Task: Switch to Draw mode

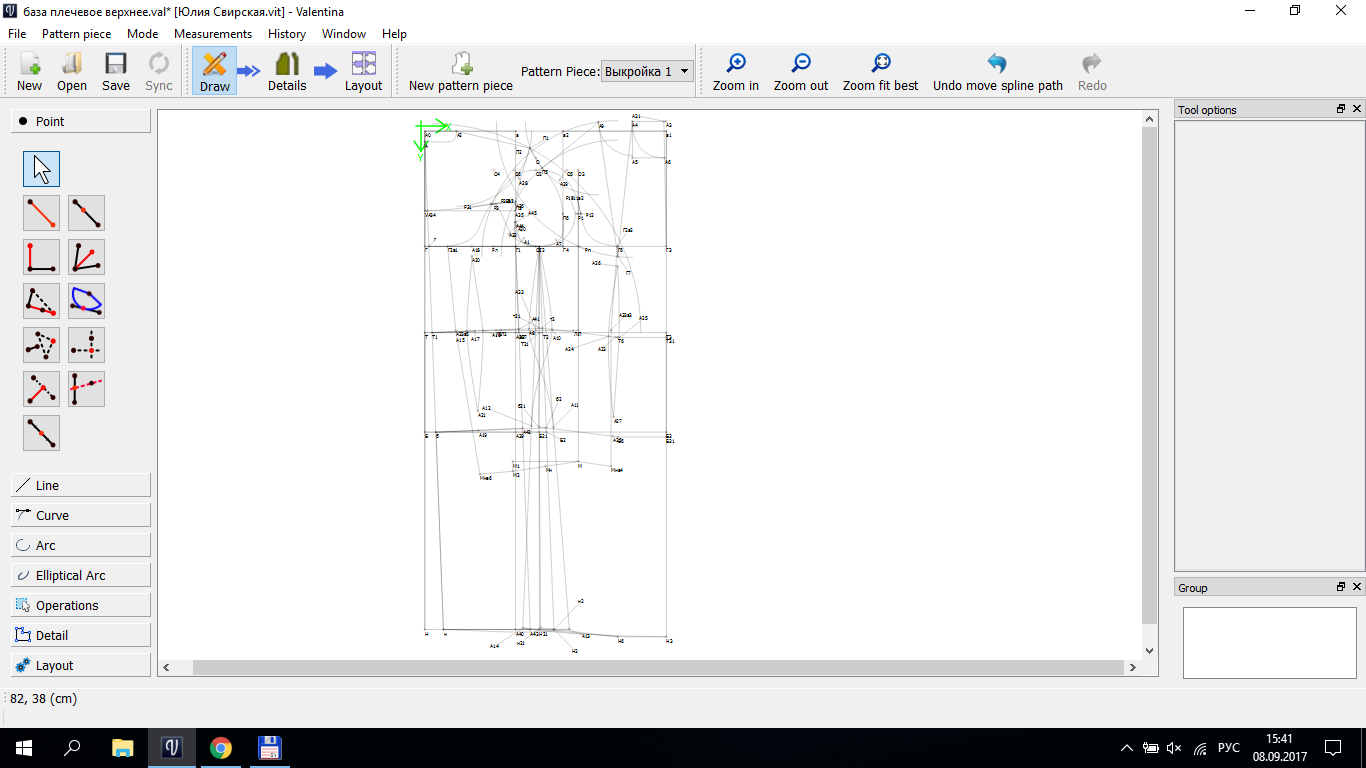Action: [215, 72]
